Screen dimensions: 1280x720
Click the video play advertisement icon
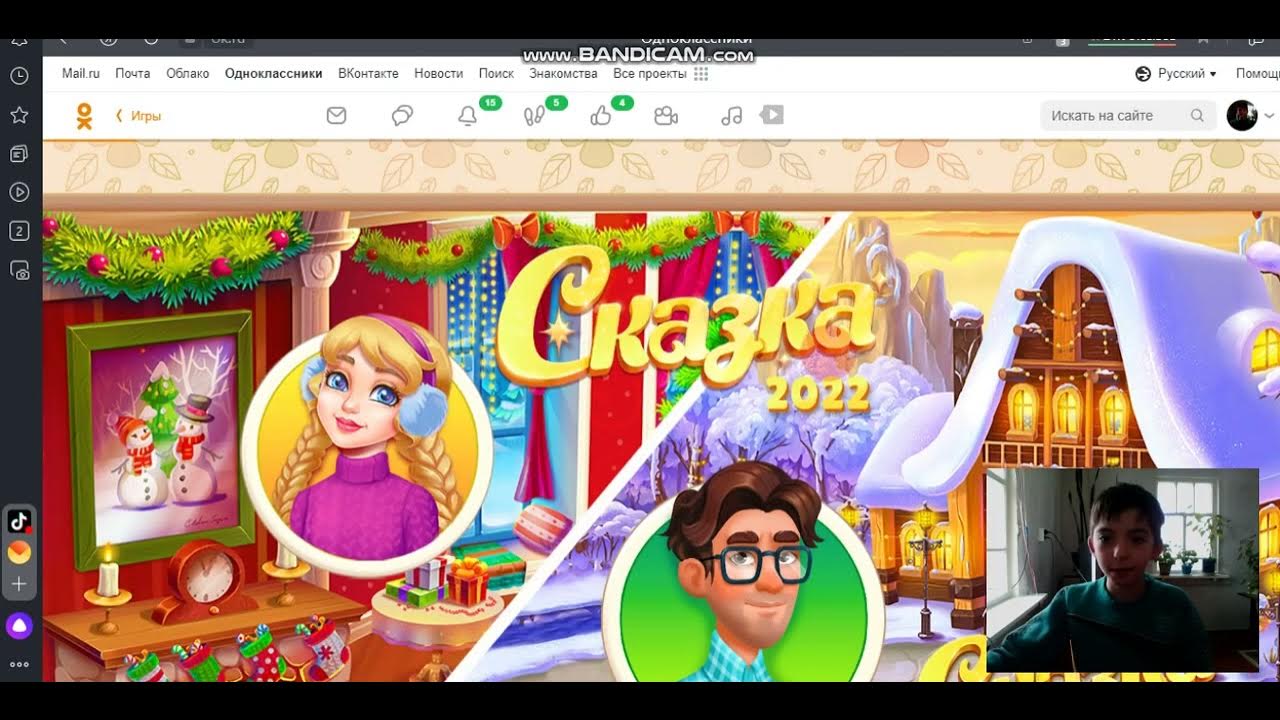[x=772, y=115]
